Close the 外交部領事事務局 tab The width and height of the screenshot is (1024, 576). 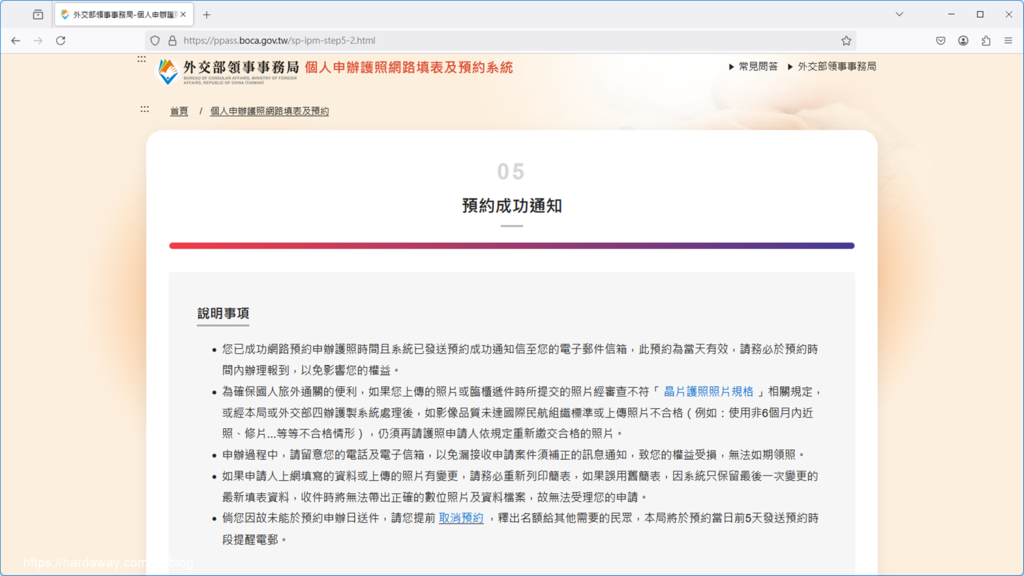point(183,14)
